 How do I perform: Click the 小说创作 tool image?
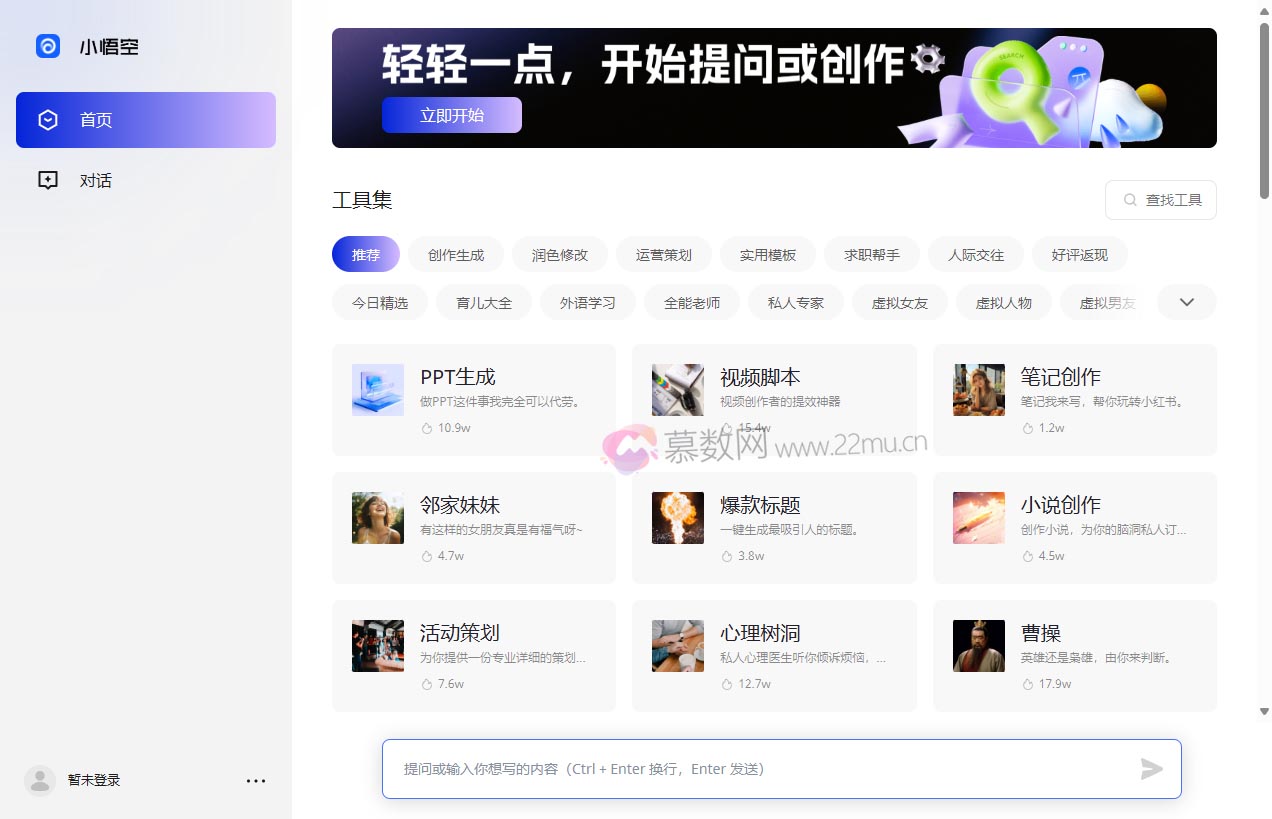coord(978,518)
